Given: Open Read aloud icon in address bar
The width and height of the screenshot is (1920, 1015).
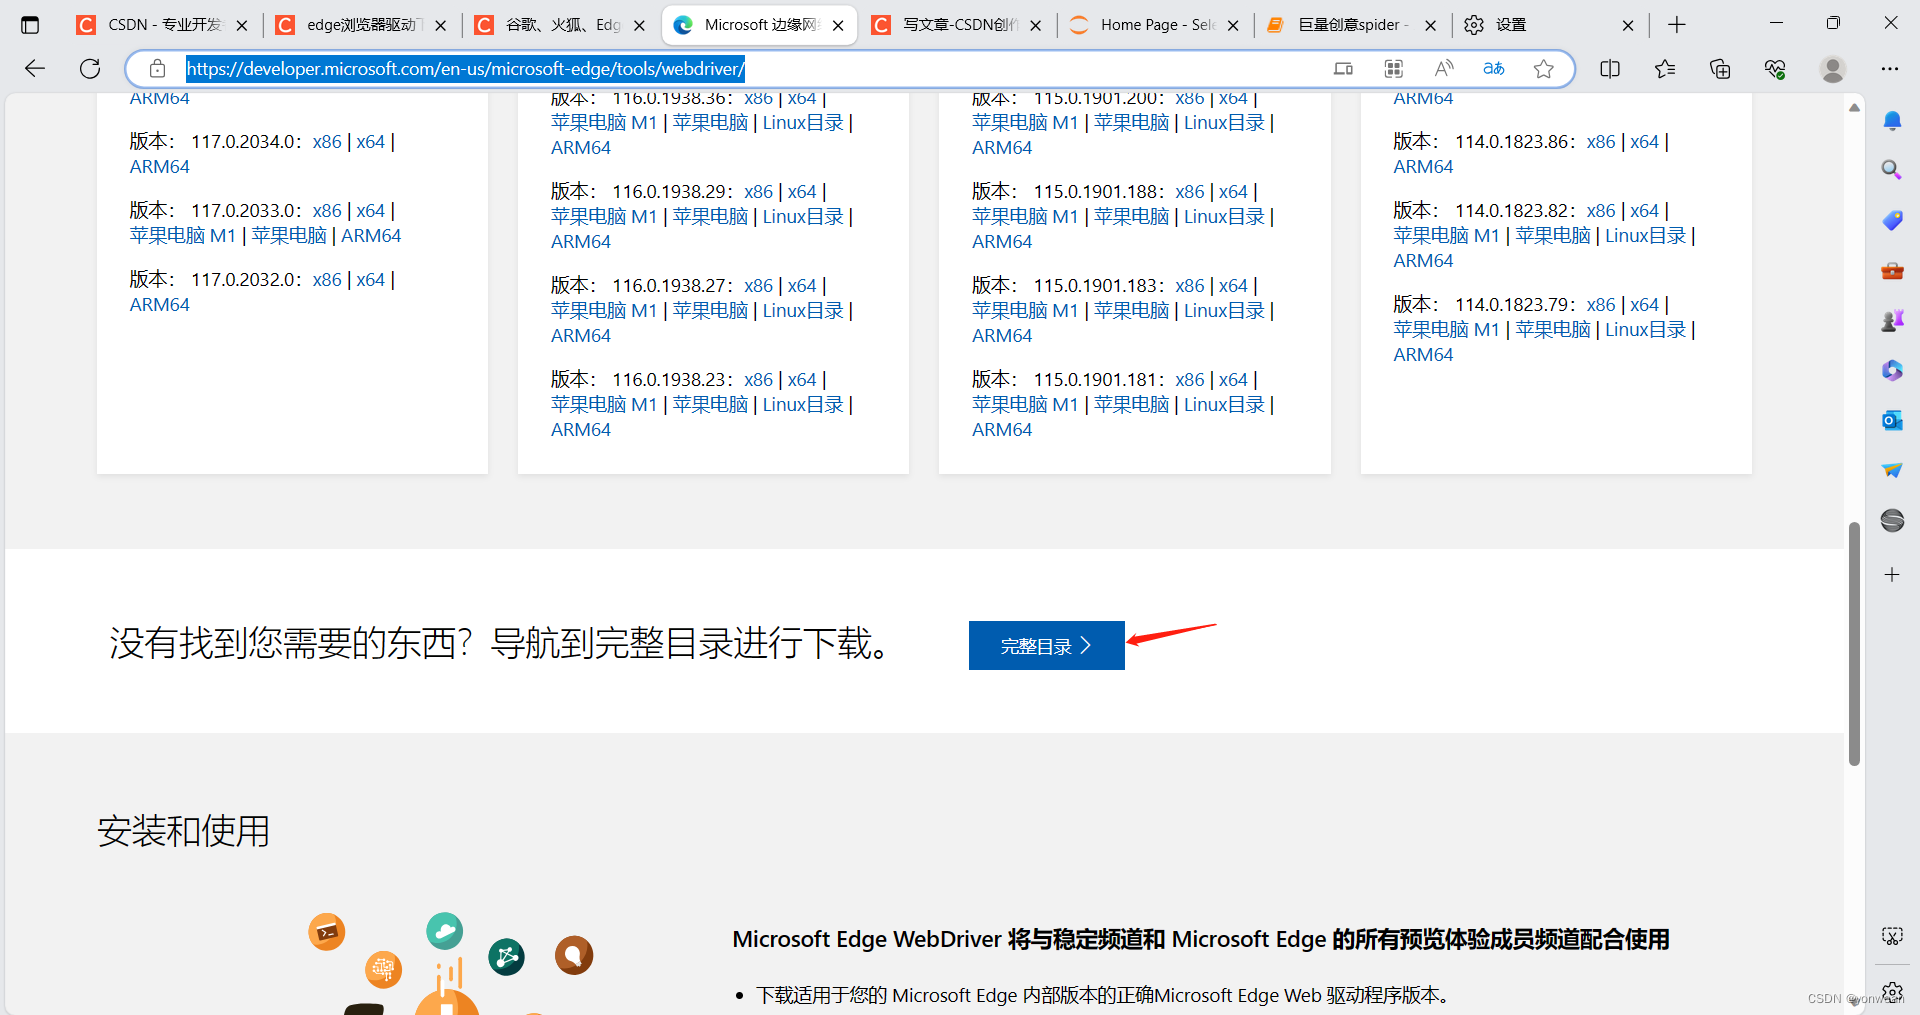Looking at the screenshot, I should pyautogui.click(x=1443, y=68).
